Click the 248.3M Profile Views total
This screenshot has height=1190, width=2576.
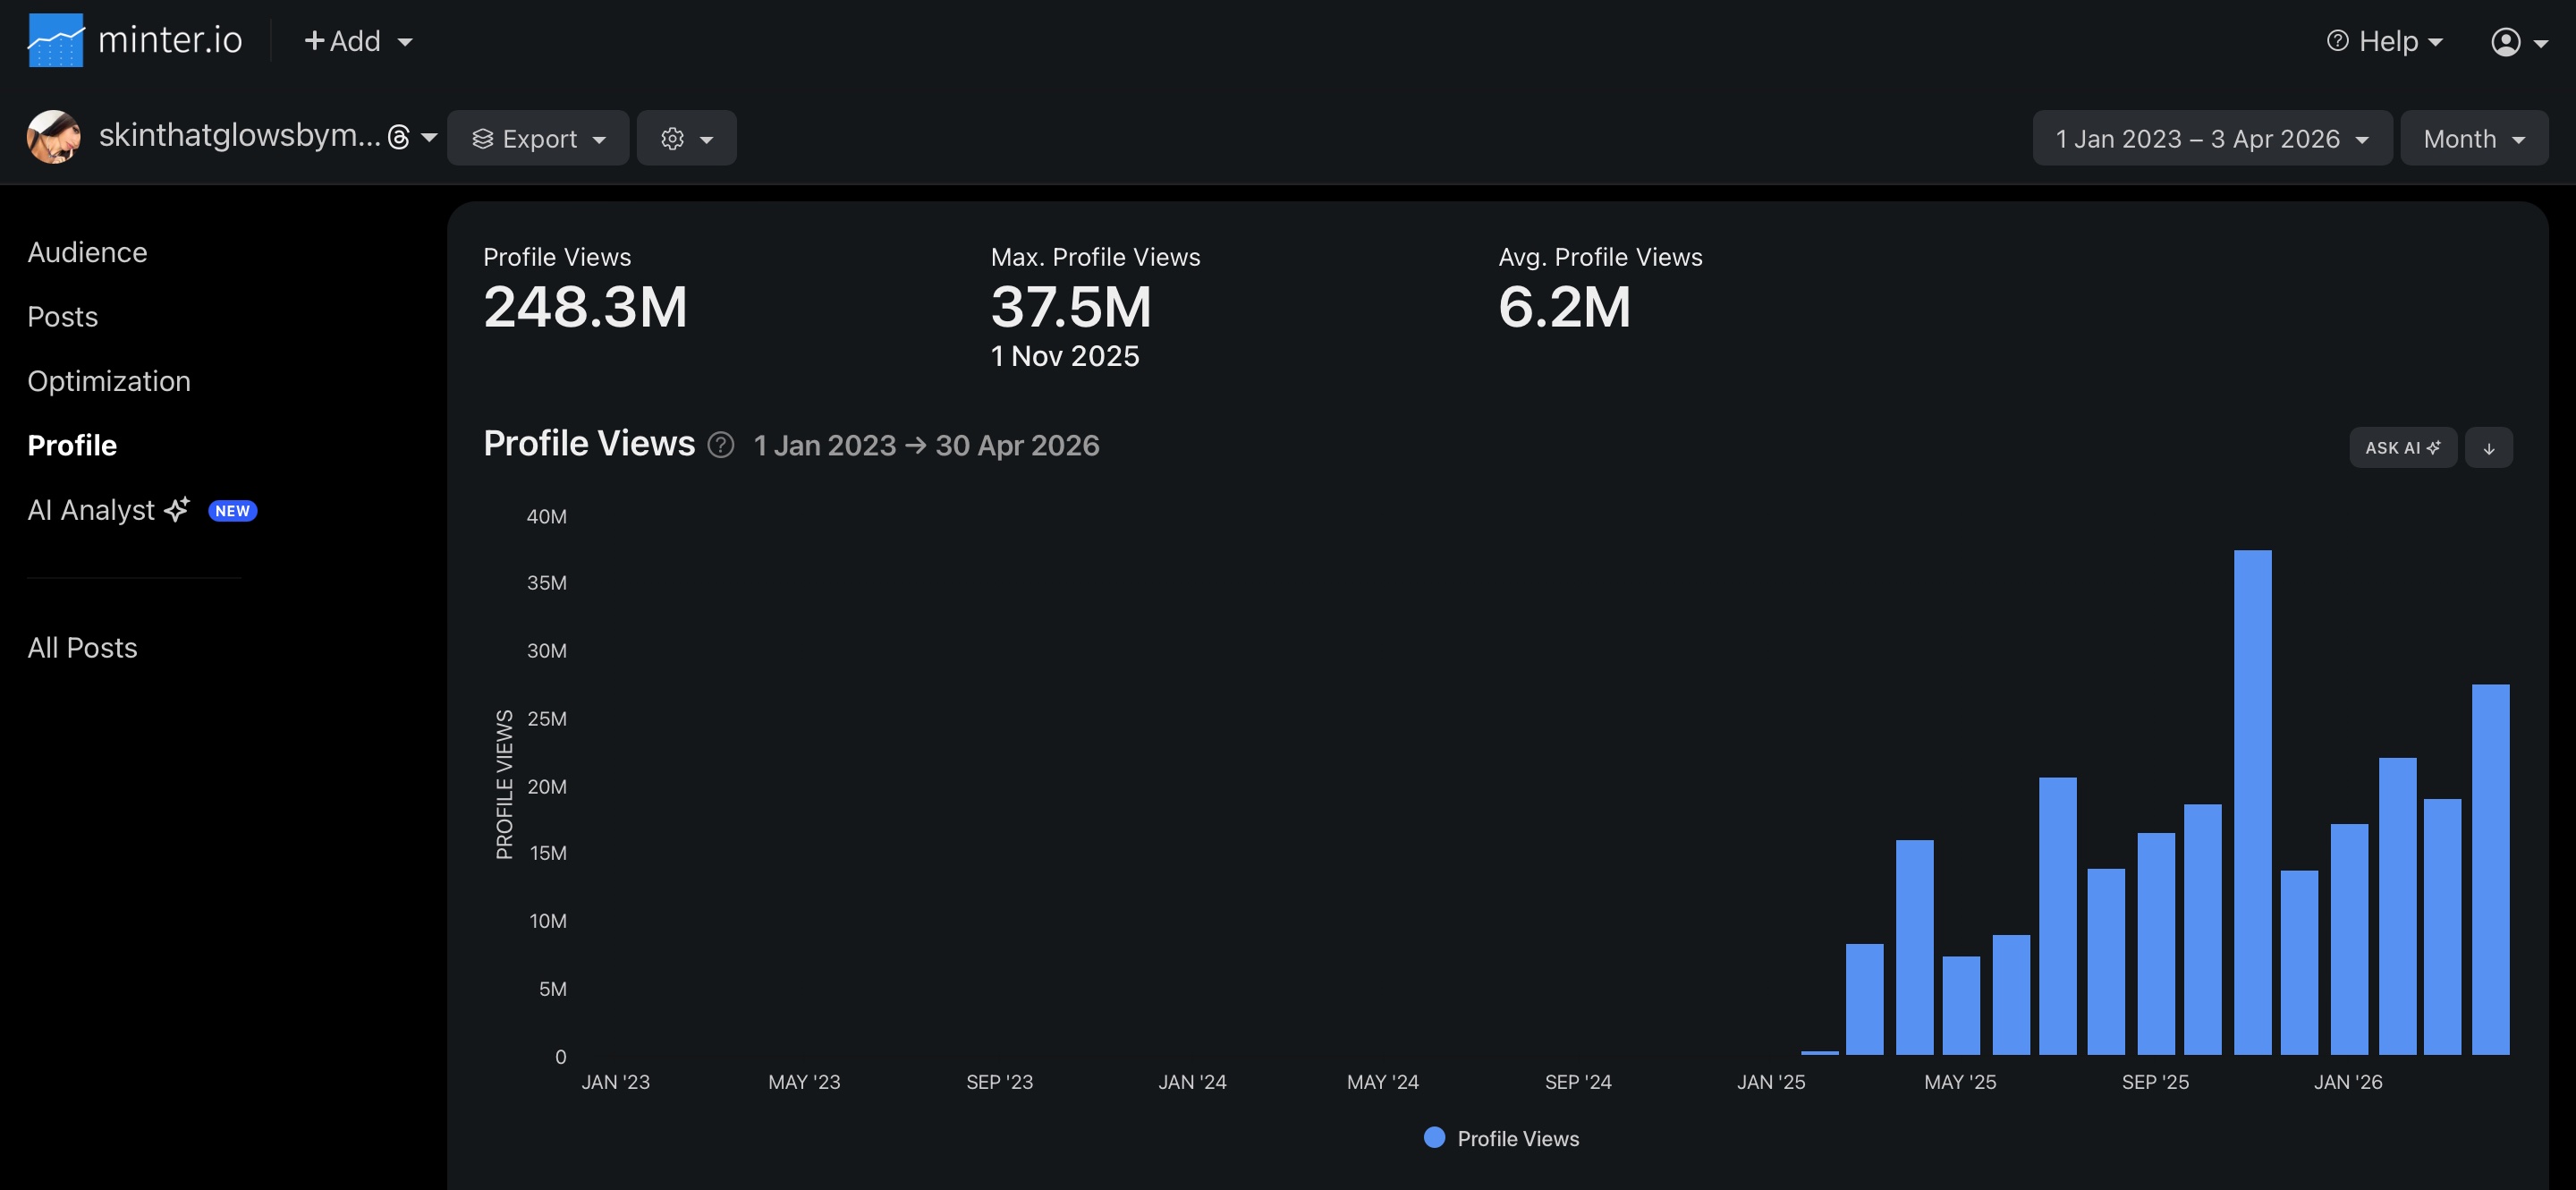pyautogui.click(x=585, y=306)
